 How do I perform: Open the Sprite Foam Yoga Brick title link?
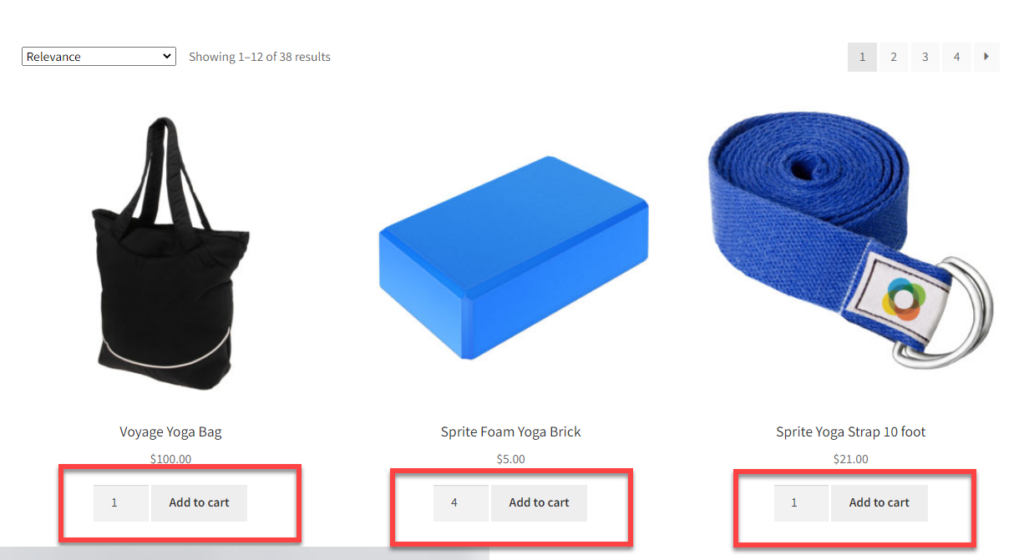pyautogui.click(x=511, y=431)
